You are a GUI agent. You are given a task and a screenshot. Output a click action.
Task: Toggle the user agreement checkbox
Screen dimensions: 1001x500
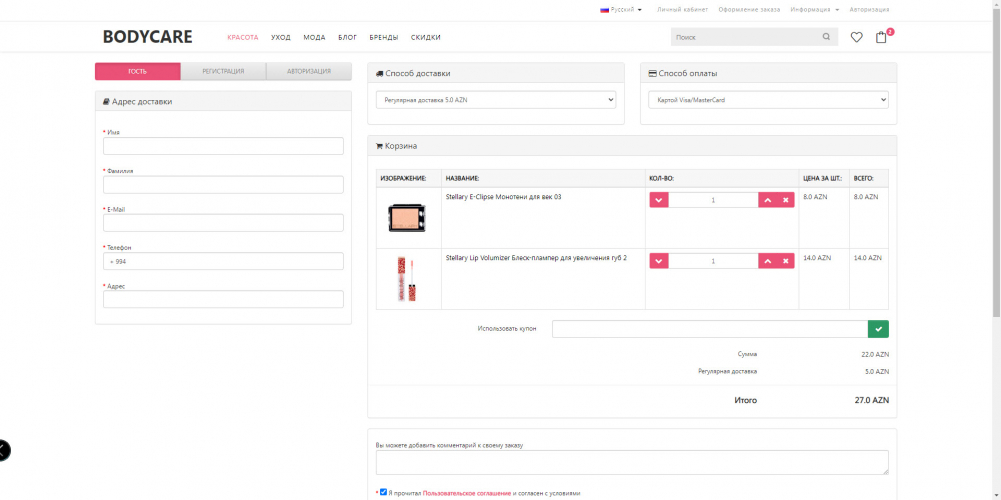coord(383,492)
